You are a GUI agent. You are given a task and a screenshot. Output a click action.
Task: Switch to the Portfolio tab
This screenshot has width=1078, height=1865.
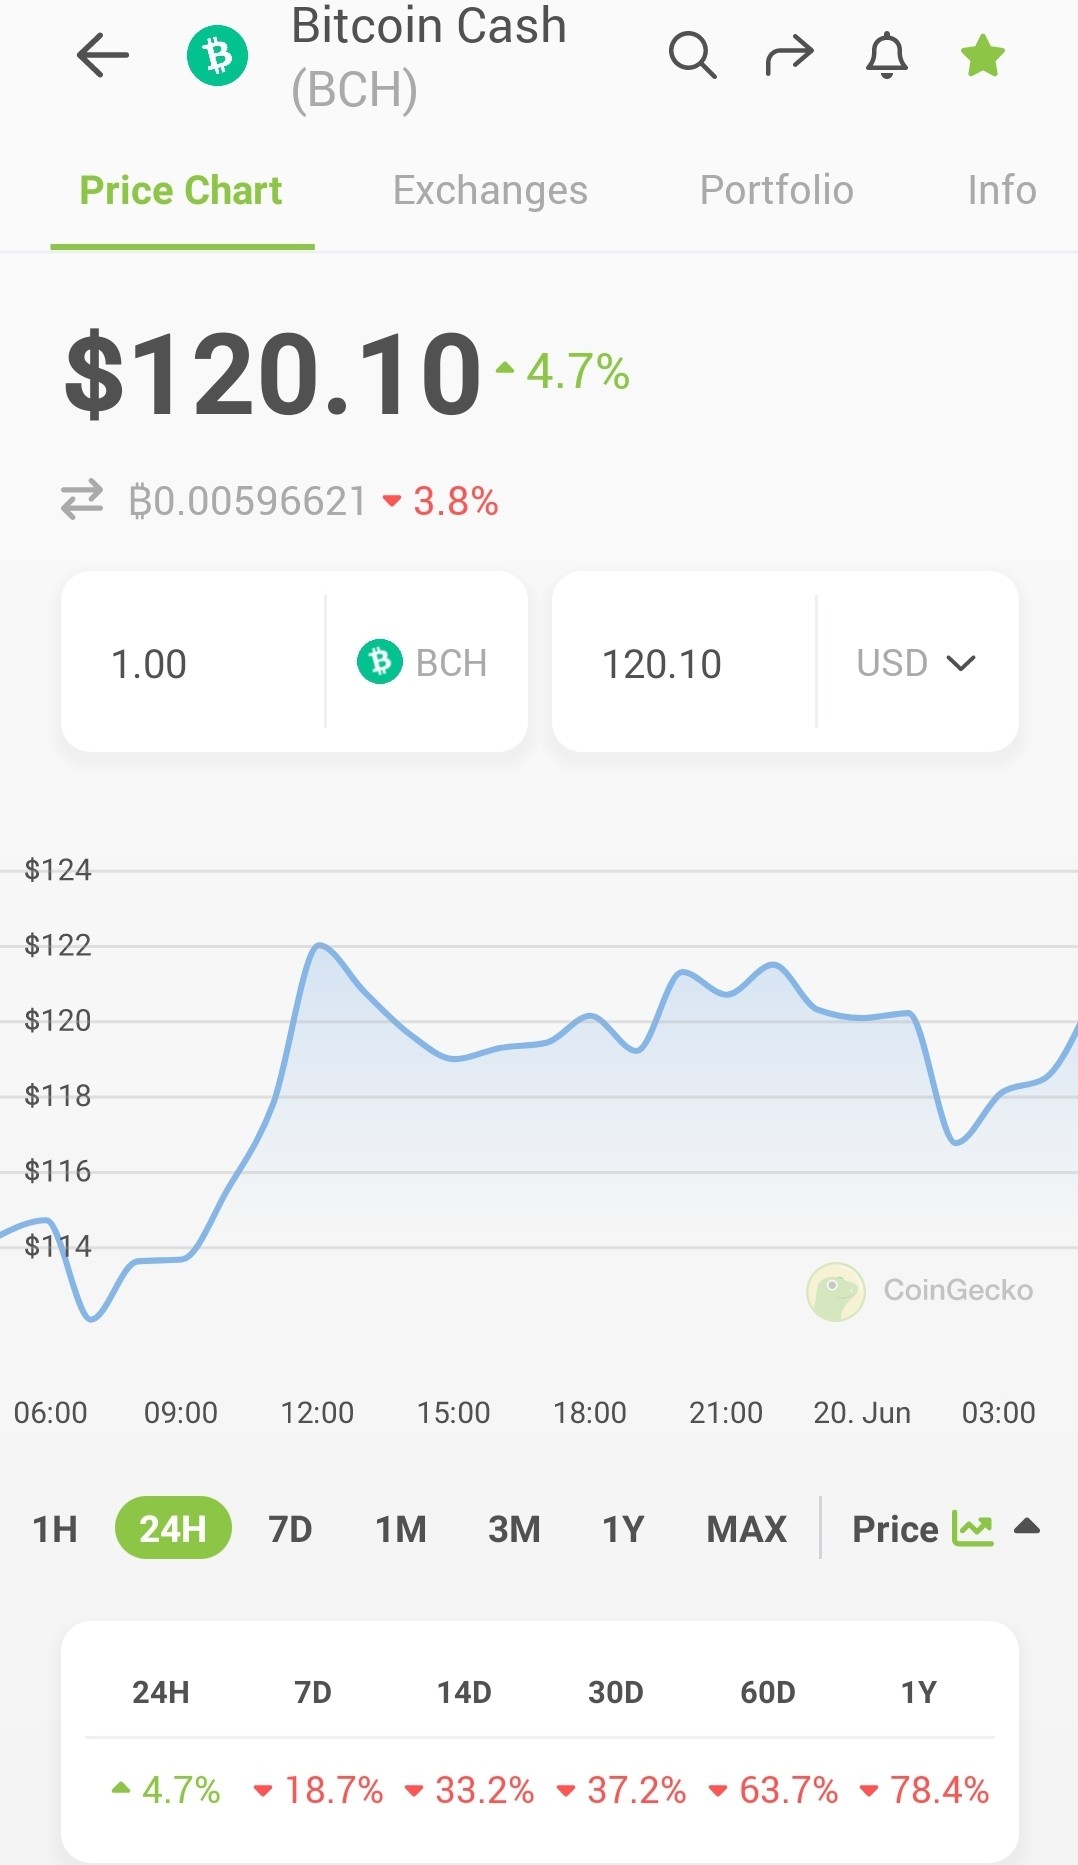coord(777,190)
